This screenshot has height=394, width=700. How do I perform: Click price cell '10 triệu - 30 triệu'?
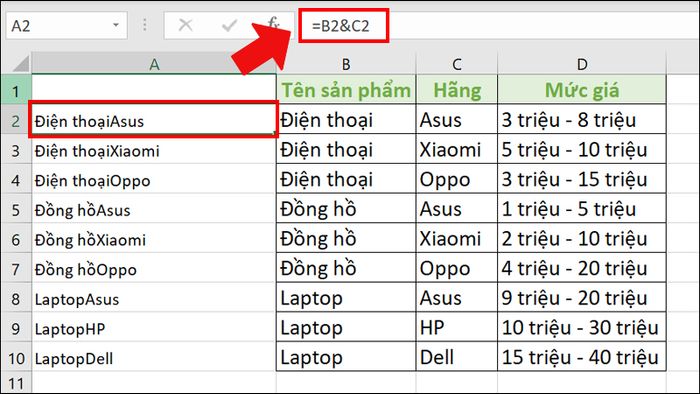(582, 328)
